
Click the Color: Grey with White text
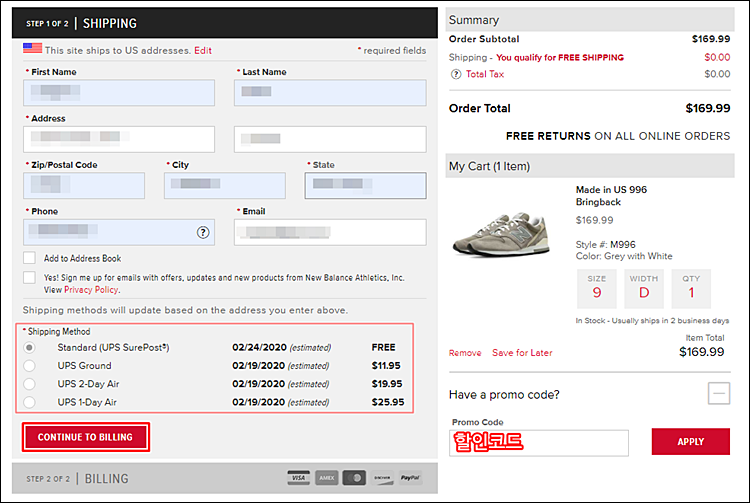pyautogui.click(x=624, y=256)
